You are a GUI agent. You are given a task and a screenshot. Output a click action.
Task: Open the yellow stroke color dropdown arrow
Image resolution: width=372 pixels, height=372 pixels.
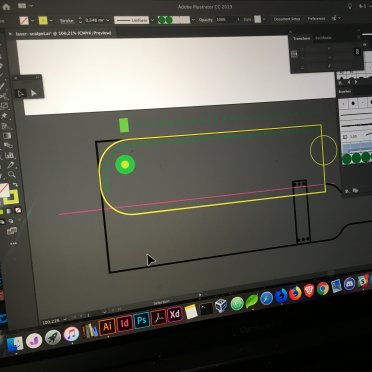coord(51,21)
